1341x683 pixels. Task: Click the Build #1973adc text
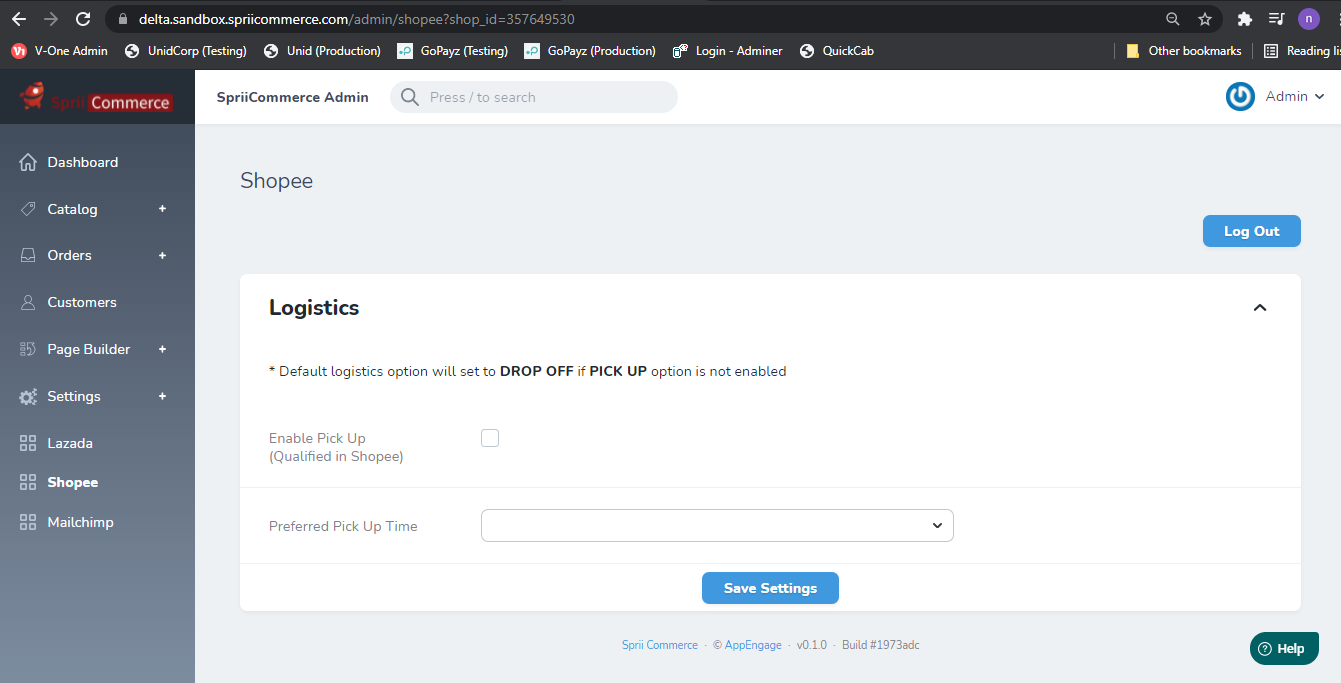pyautogui.click(x=880, y=645)
